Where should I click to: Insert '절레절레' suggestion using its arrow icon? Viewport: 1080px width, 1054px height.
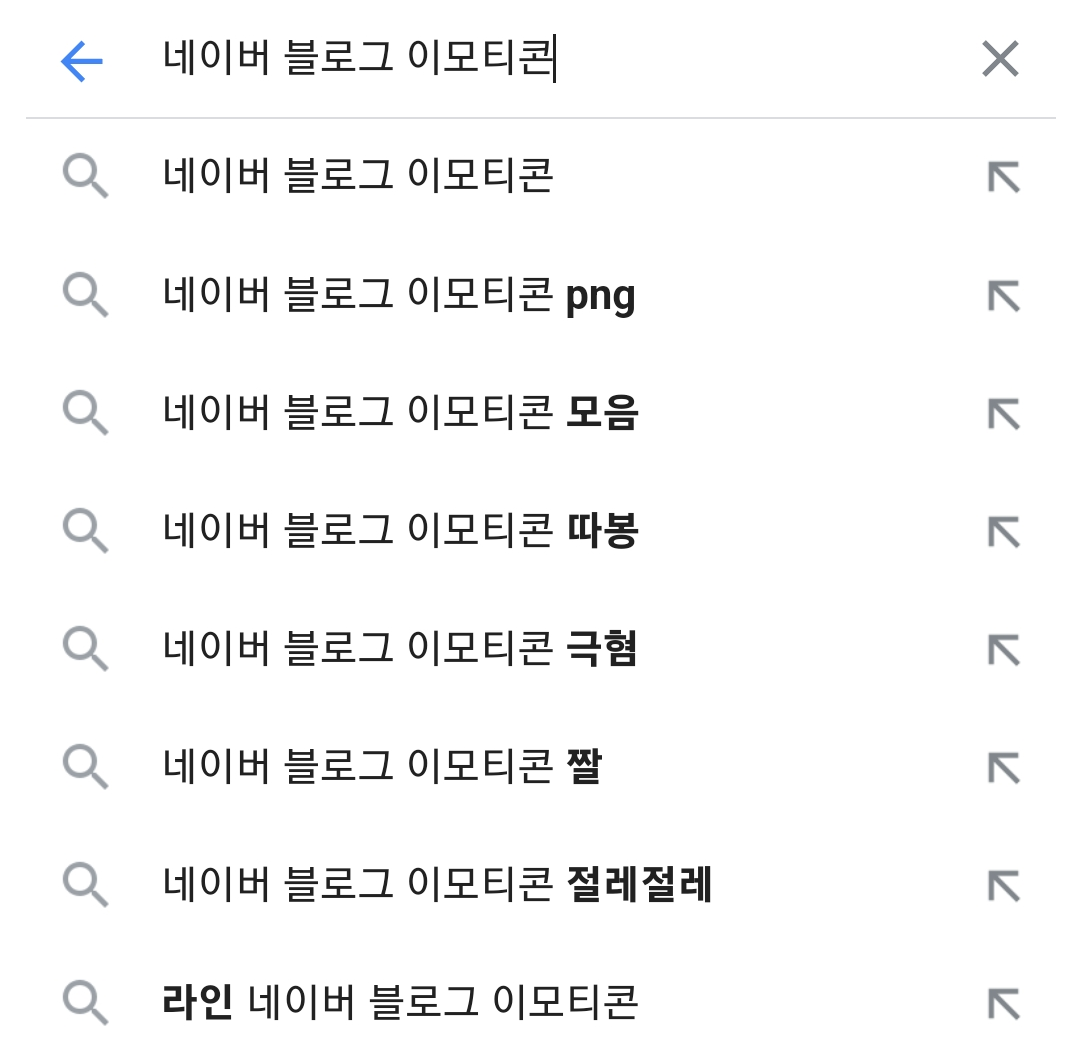point(1002,886)
